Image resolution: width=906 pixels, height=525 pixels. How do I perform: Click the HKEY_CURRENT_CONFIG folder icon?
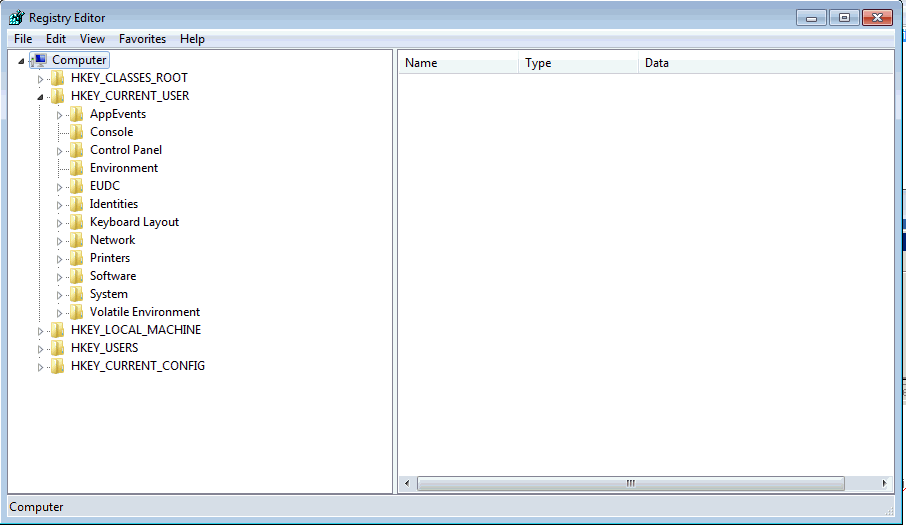pyautogui.click(x=58, y=366)
